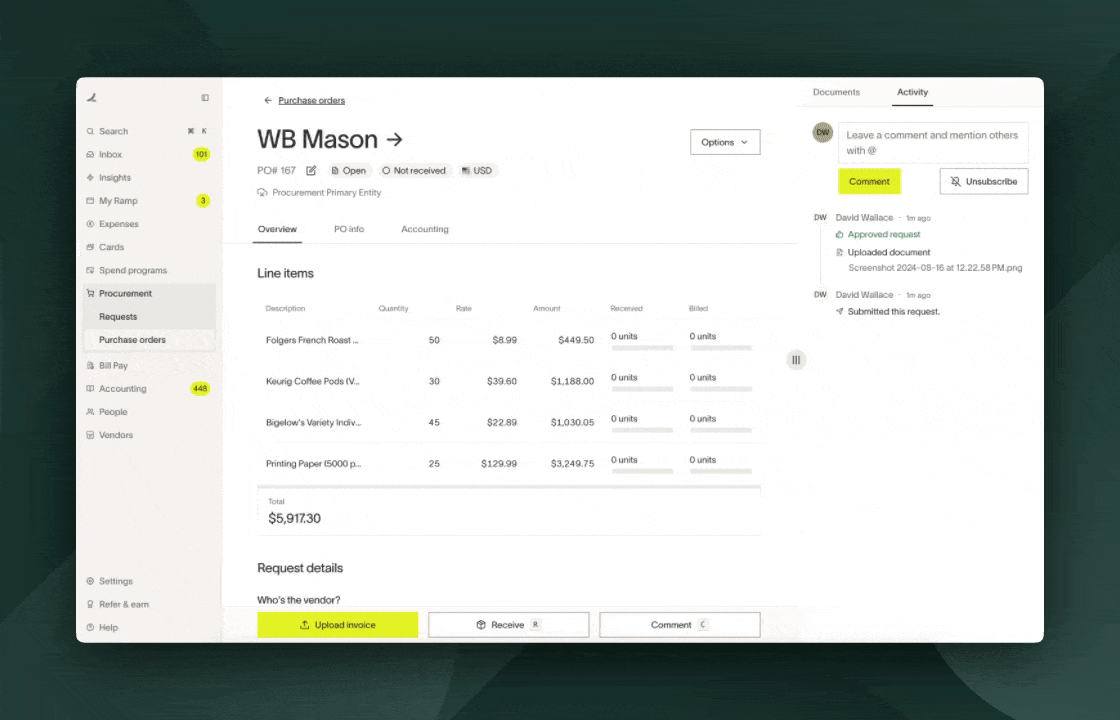1120x720 pixels.
Task: Click the Received progress bar for Folgers French Roast
Action: [642, 348]
